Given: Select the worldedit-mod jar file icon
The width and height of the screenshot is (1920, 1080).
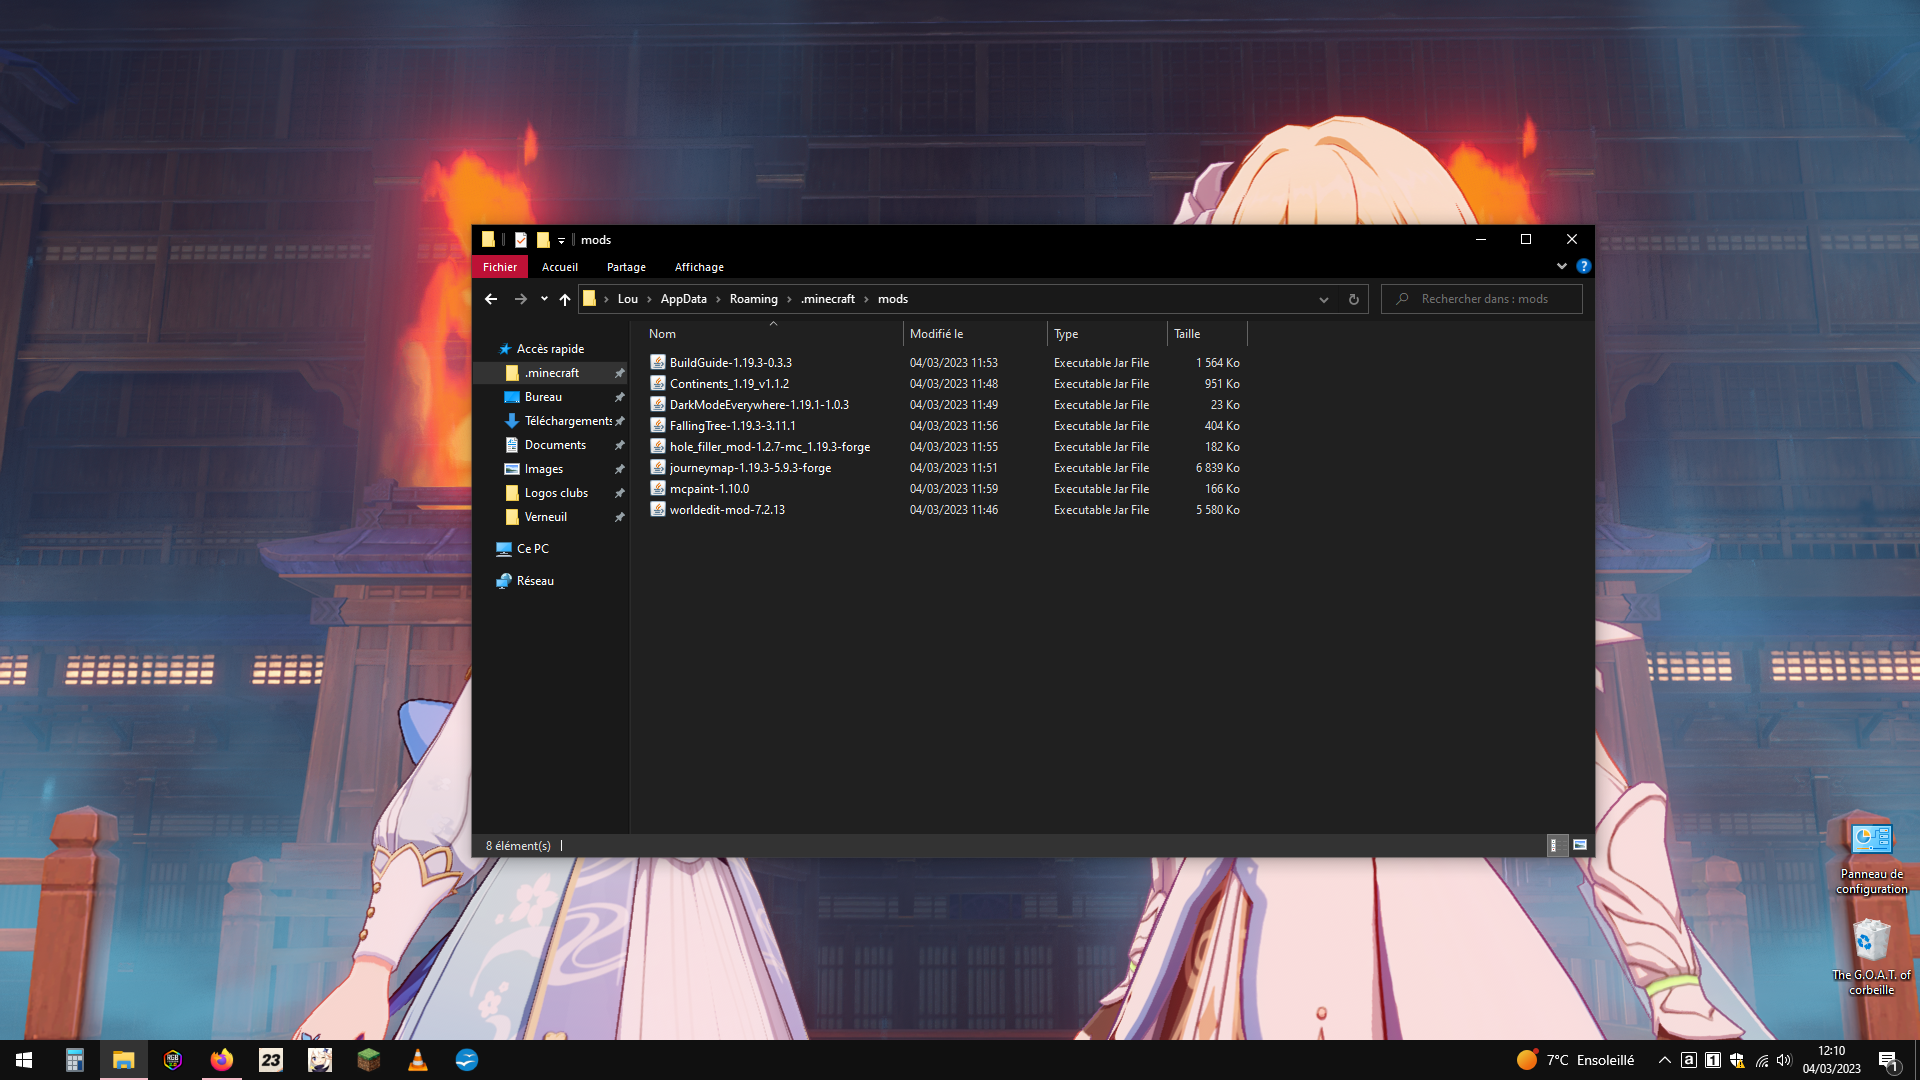Looking at the screenshot, I should [x=658, y=509].
